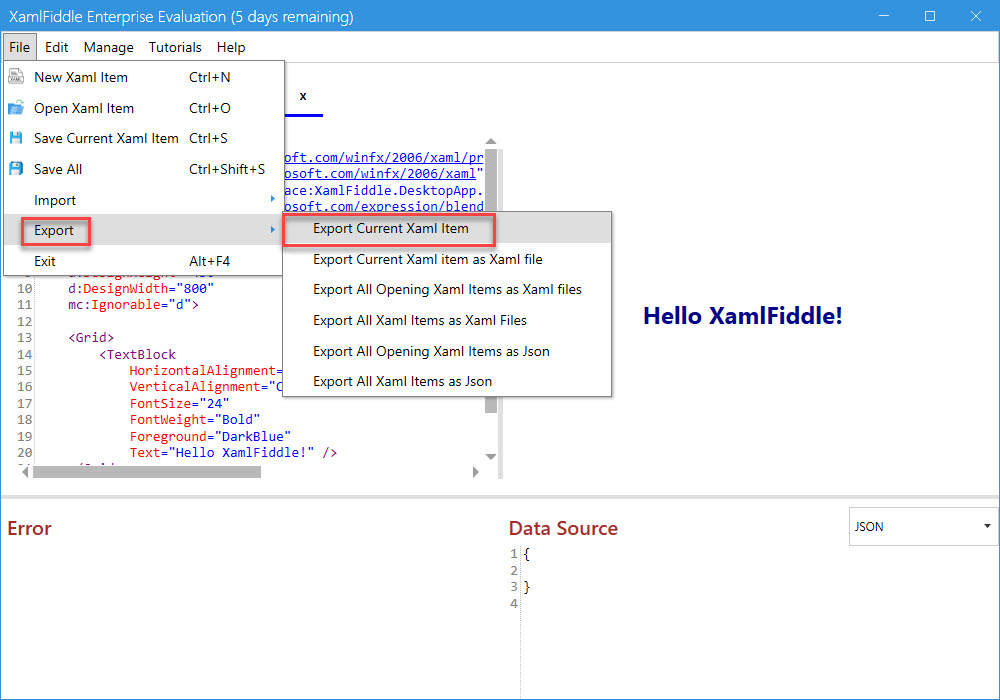Select Export All Xaml Items as Xaml Files
This screenshot has height=700, width=1000.
446,320
